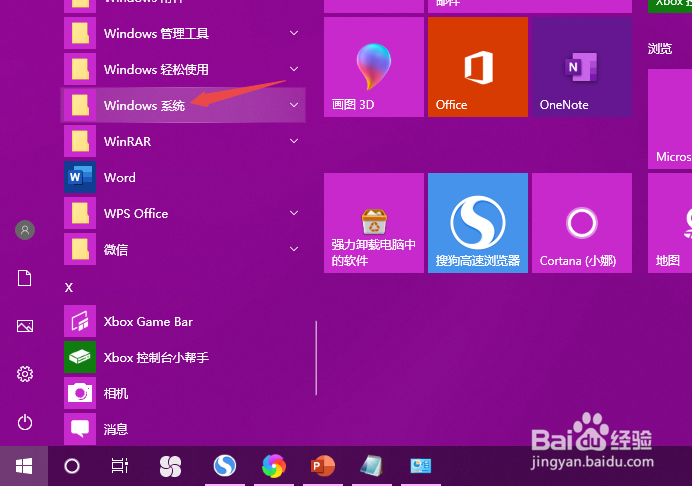Click the WPS Office folder icon
The image size is (692, 486).
click(80, 213)
